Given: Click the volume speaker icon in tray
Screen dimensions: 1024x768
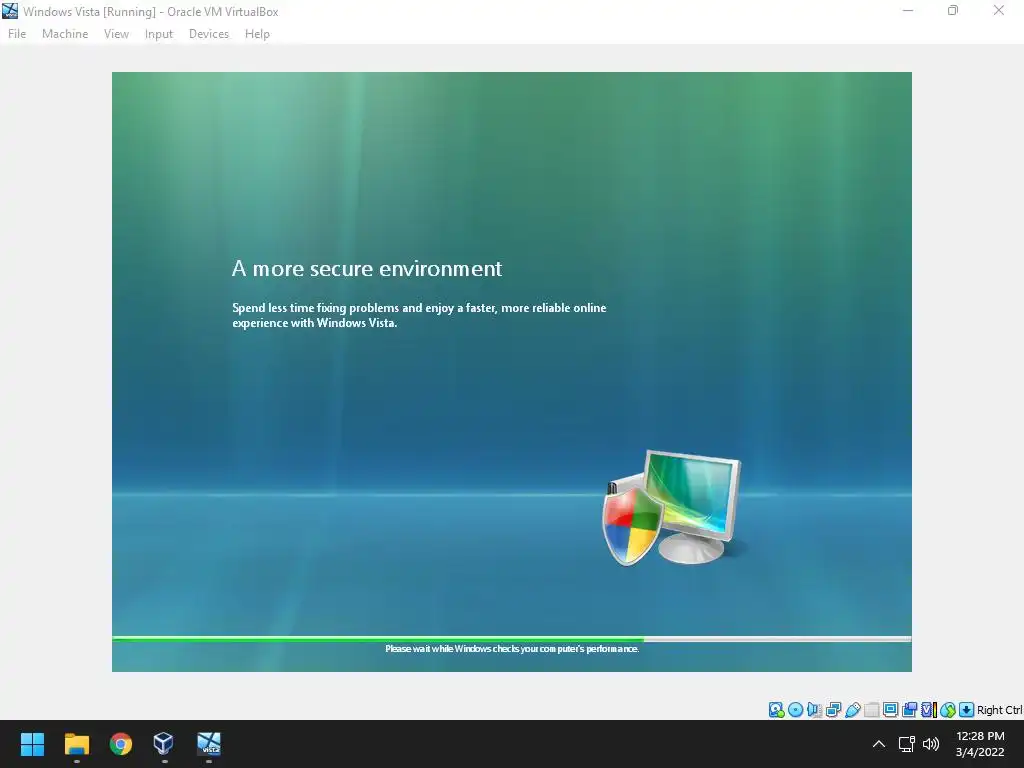Looking at the screenshot, I should tap(931, 744).
